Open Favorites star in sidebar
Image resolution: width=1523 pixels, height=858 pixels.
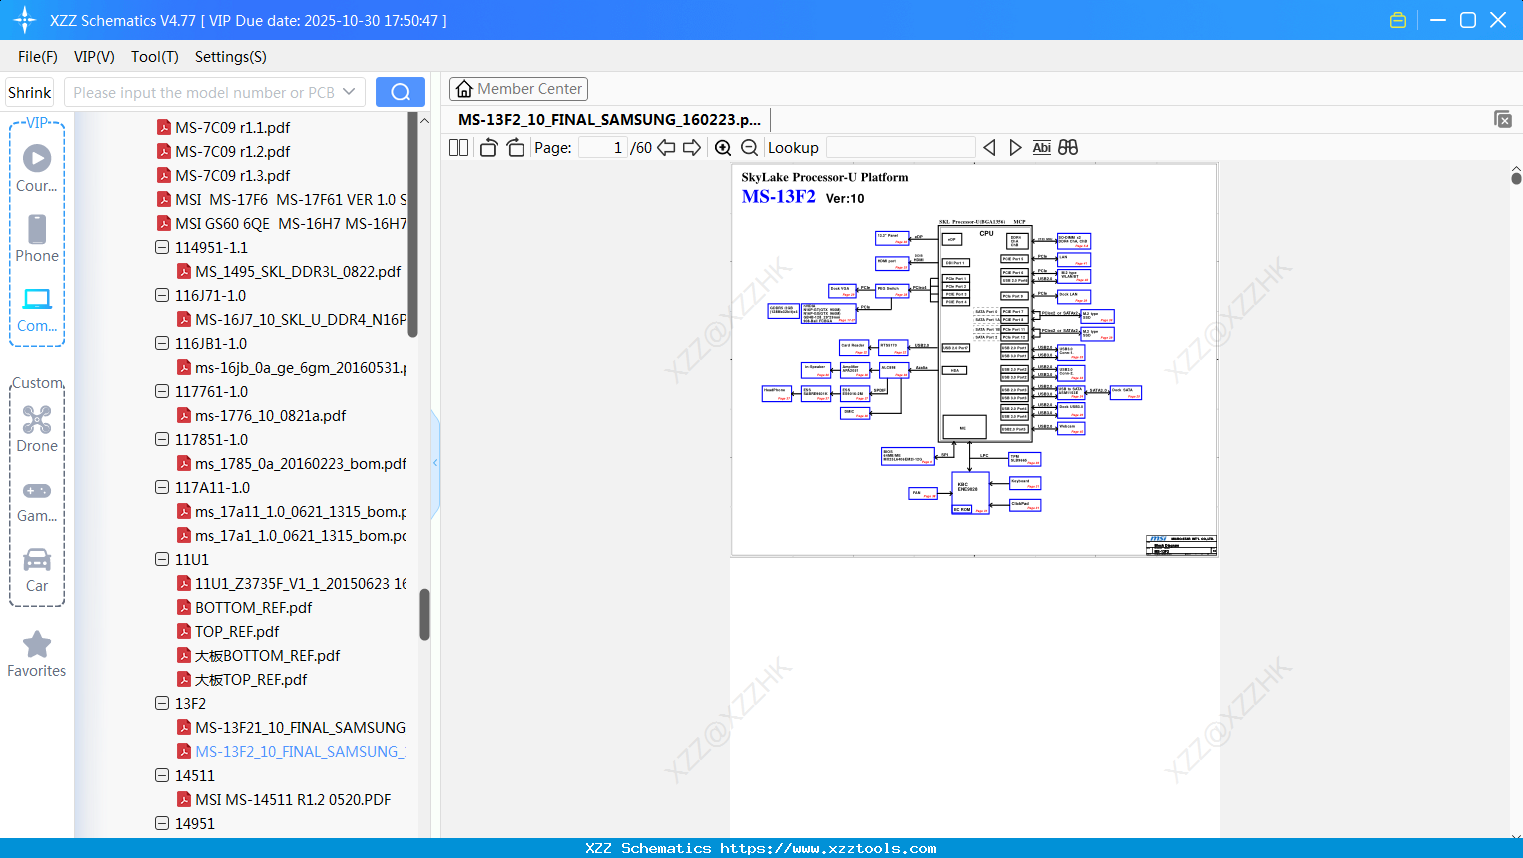(x=37, y=654)
